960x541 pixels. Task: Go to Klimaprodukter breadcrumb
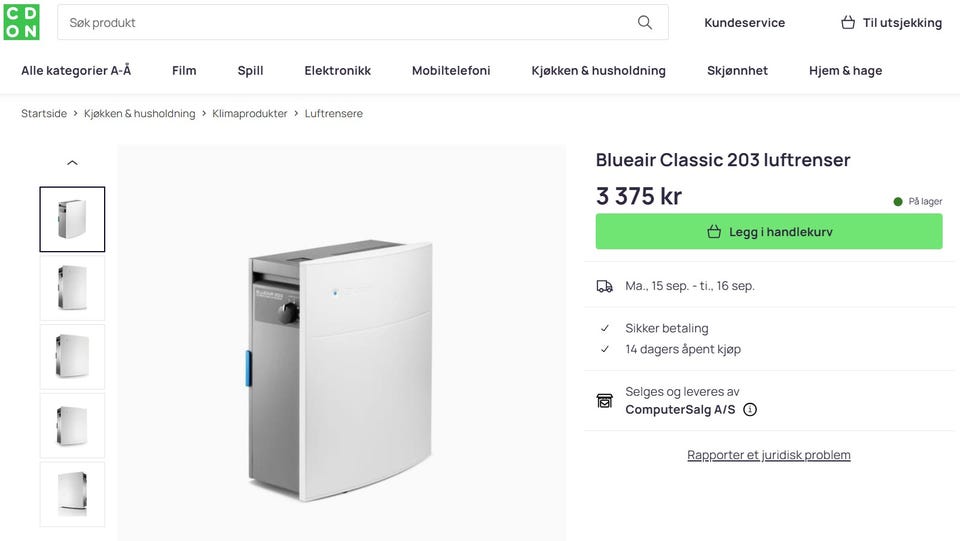click(250, 114)
